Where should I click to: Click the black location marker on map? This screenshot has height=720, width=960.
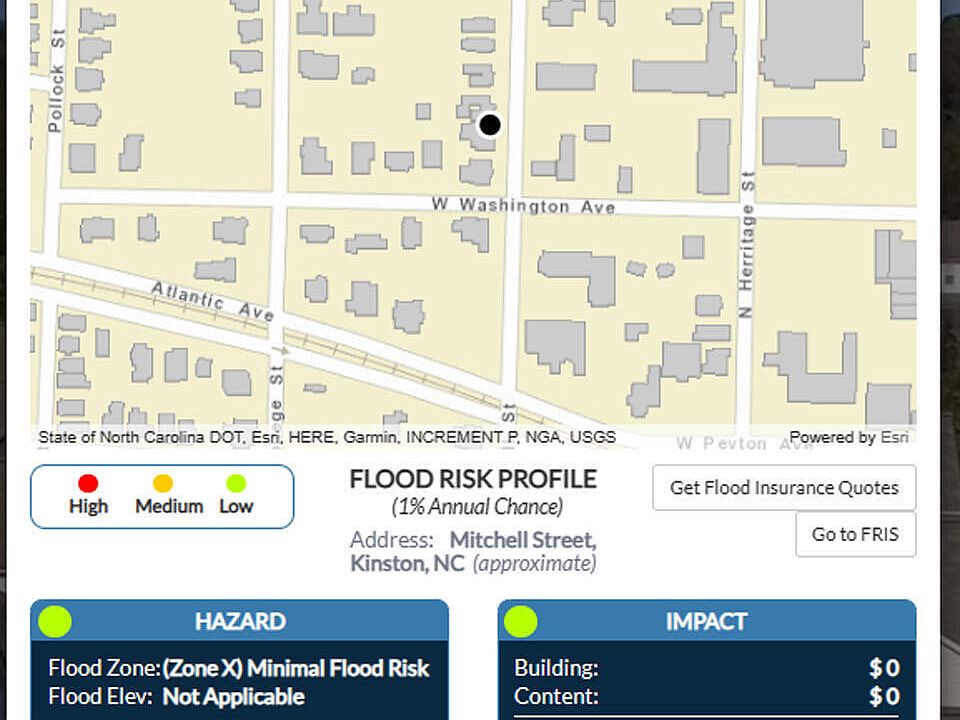click(x=489, y=125)
